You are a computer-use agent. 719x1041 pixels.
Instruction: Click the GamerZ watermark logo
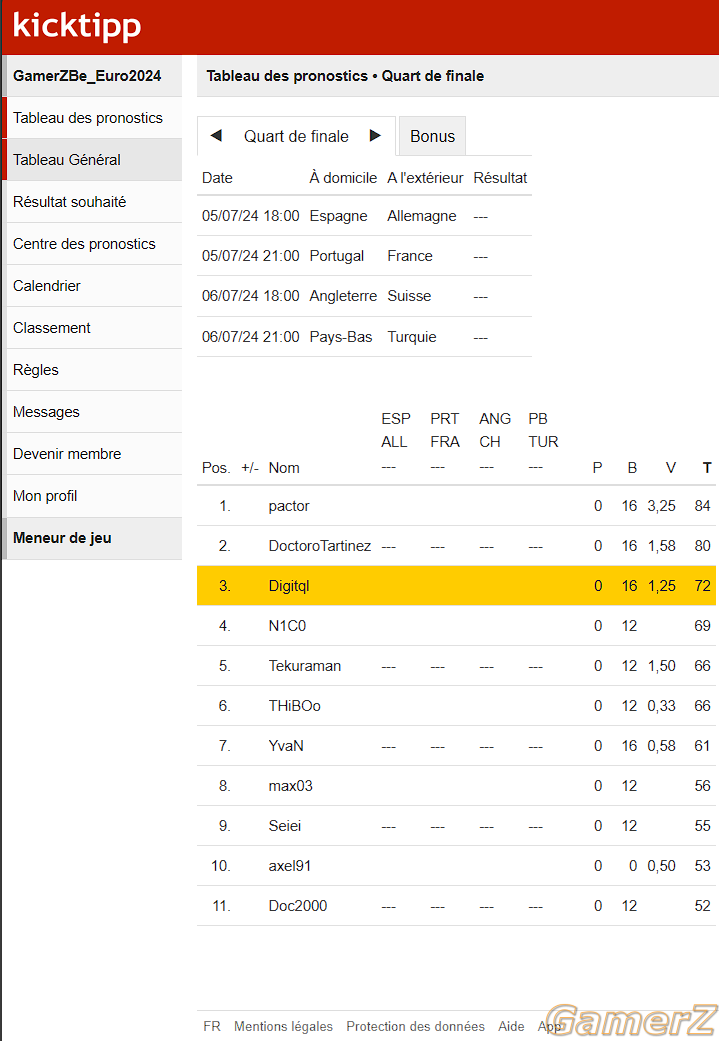click(631, 1020)
